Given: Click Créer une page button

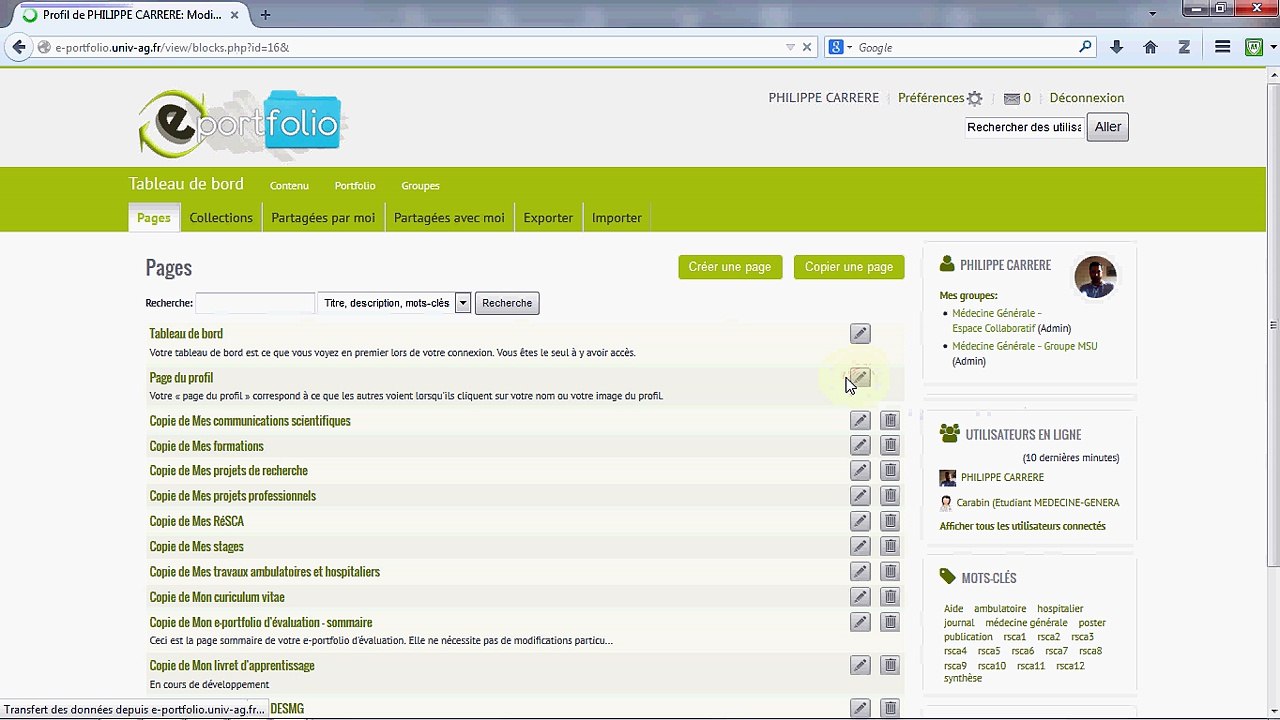Looking at the screenshot, I should point(730,267).
